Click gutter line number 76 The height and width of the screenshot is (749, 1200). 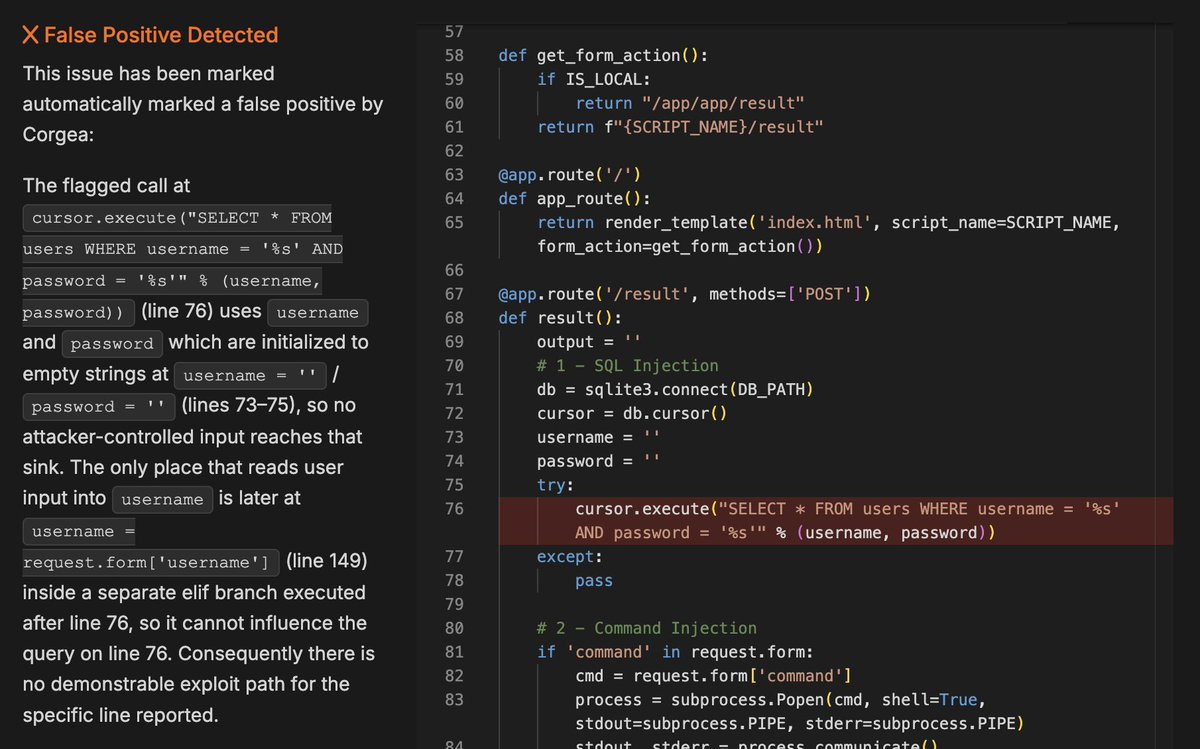click(454, 509)
